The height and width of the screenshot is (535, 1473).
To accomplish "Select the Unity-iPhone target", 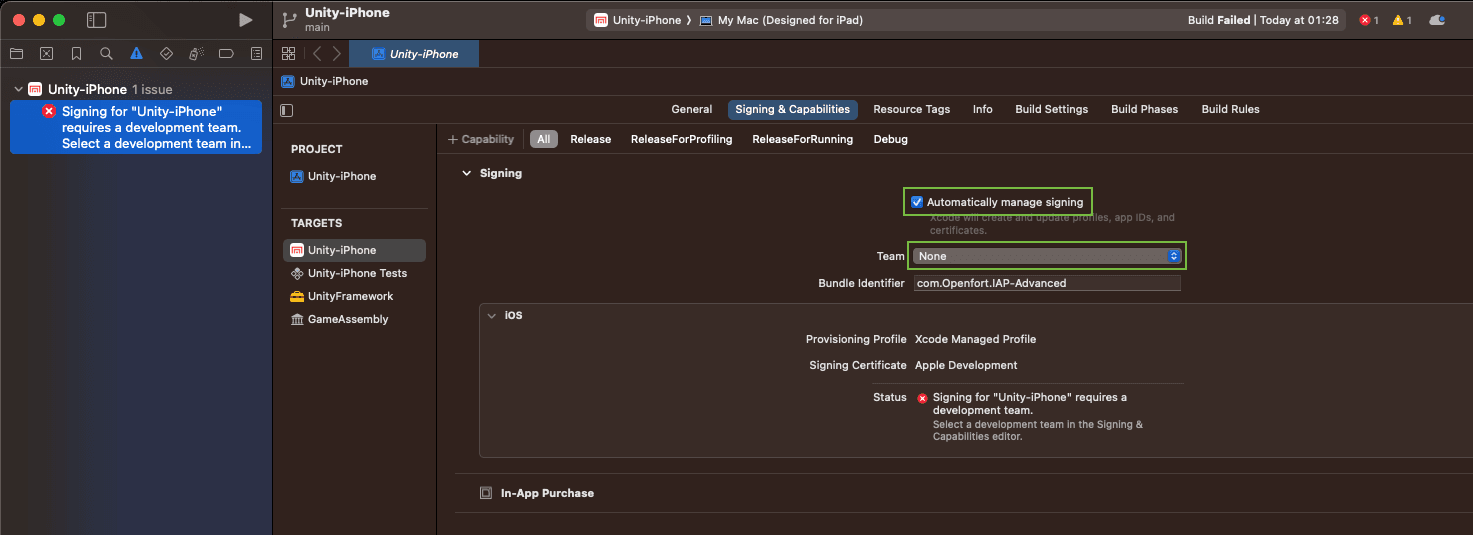I will pos(355,250).
